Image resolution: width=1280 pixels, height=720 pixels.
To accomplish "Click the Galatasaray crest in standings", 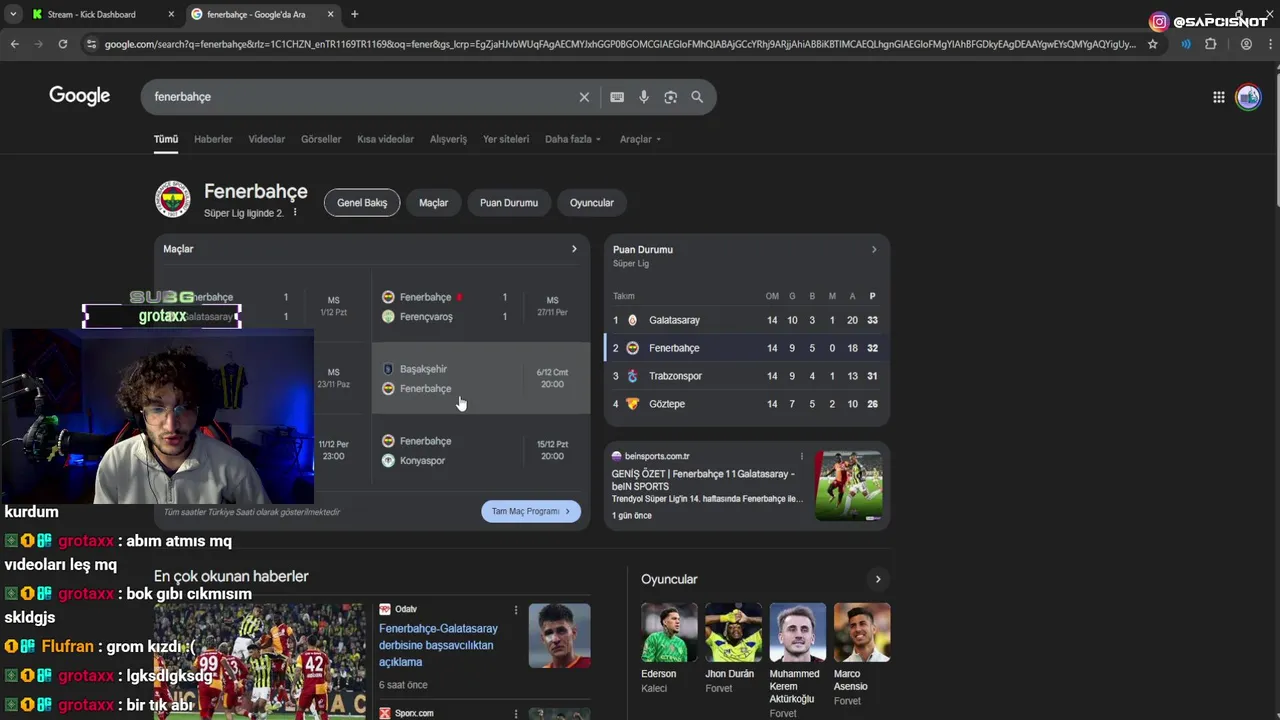I will pos(632,320).
